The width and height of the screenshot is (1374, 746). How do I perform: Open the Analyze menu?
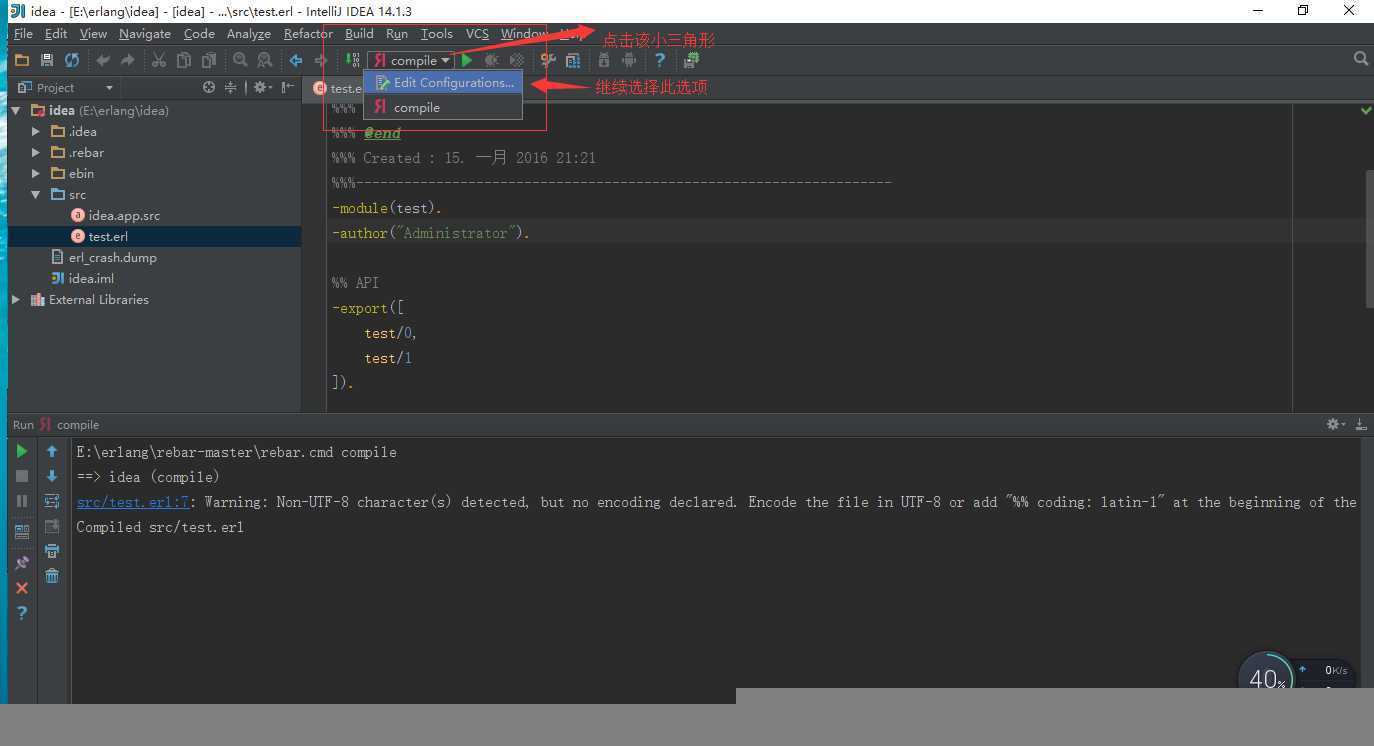pos(249,33)
